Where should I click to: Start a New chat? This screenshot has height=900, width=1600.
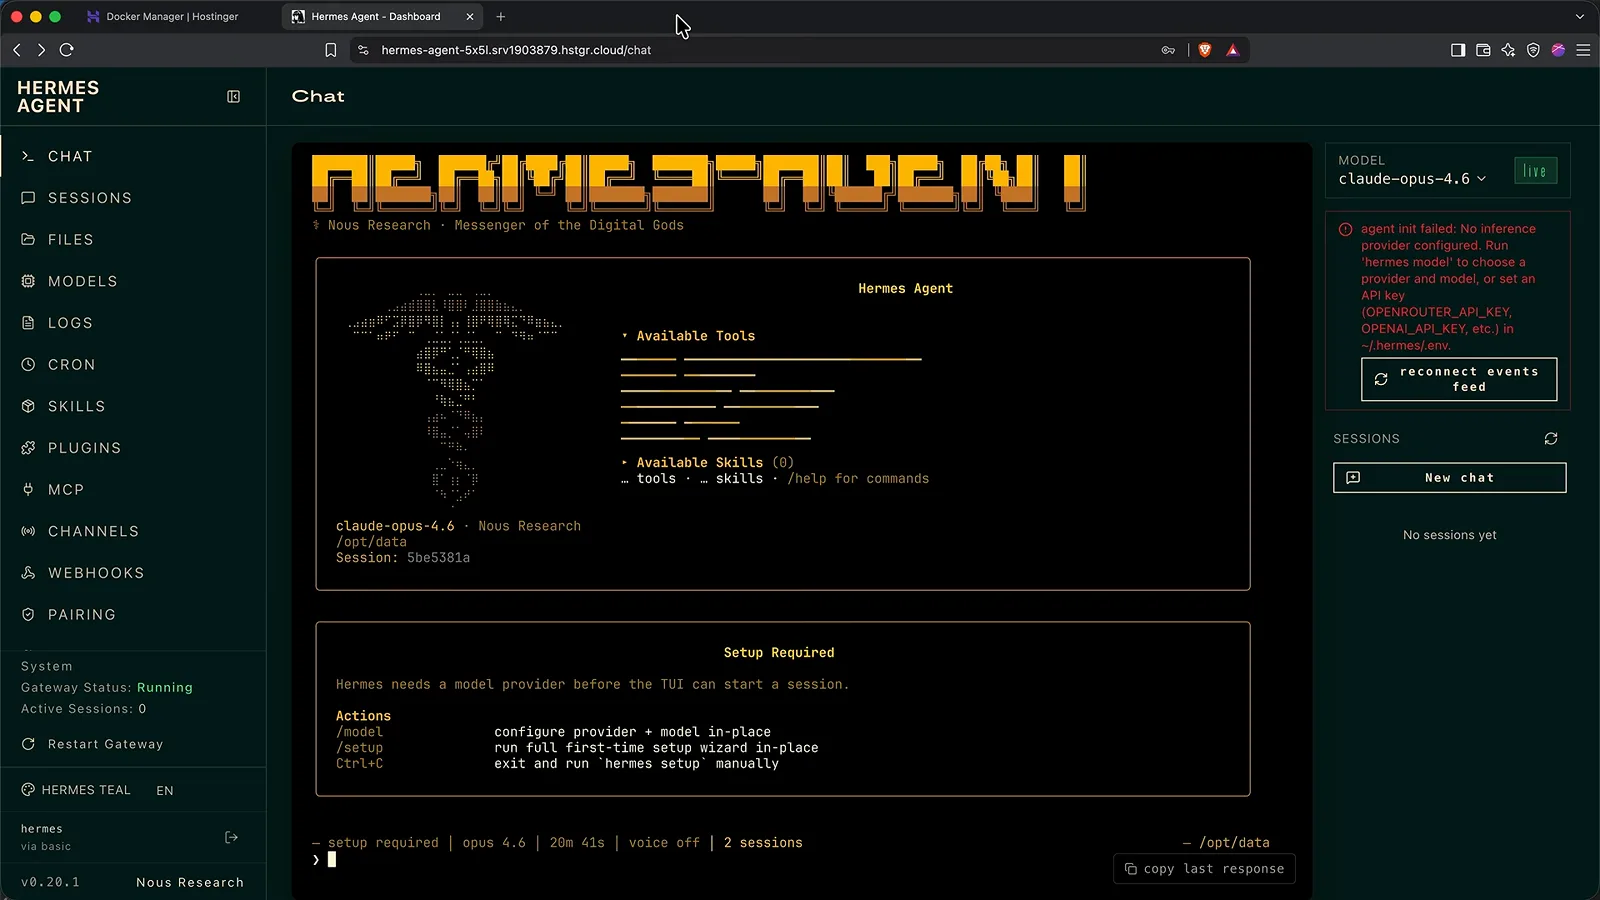point(1449,478)
